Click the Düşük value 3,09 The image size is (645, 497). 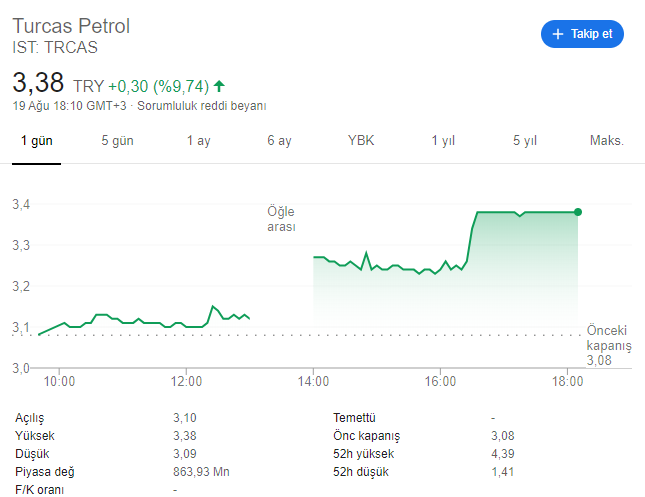[185, 454]
